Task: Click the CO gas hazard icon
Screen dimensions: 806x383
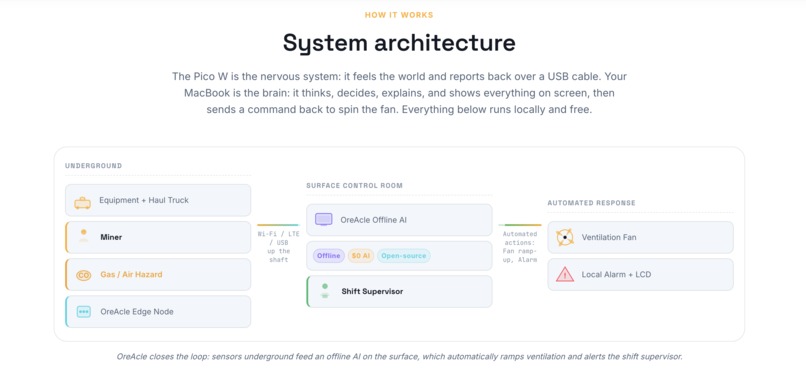Action: pos(83,276)
